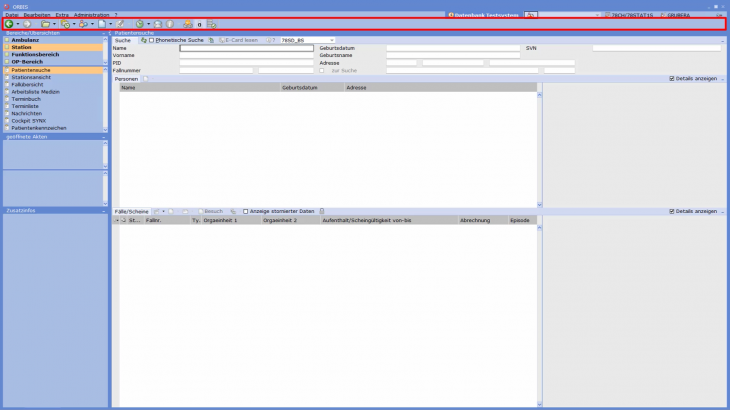Click the round info icon in toolbar
Screen dimensions: 730x410
[x=170, y=24]
